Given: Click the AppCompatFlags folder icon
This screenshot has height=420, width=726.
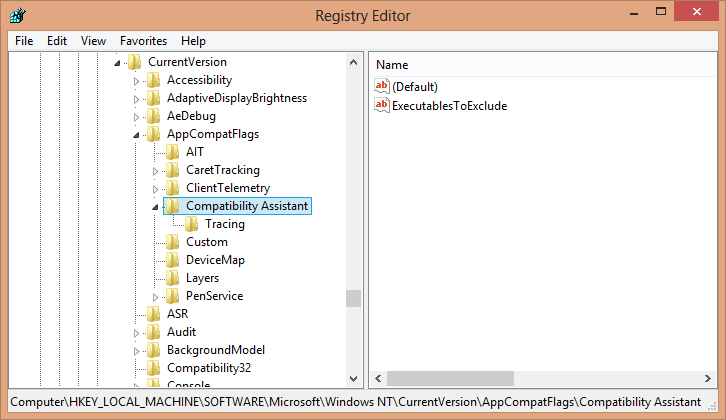Looking at the screenshot, I should point(153,134).
